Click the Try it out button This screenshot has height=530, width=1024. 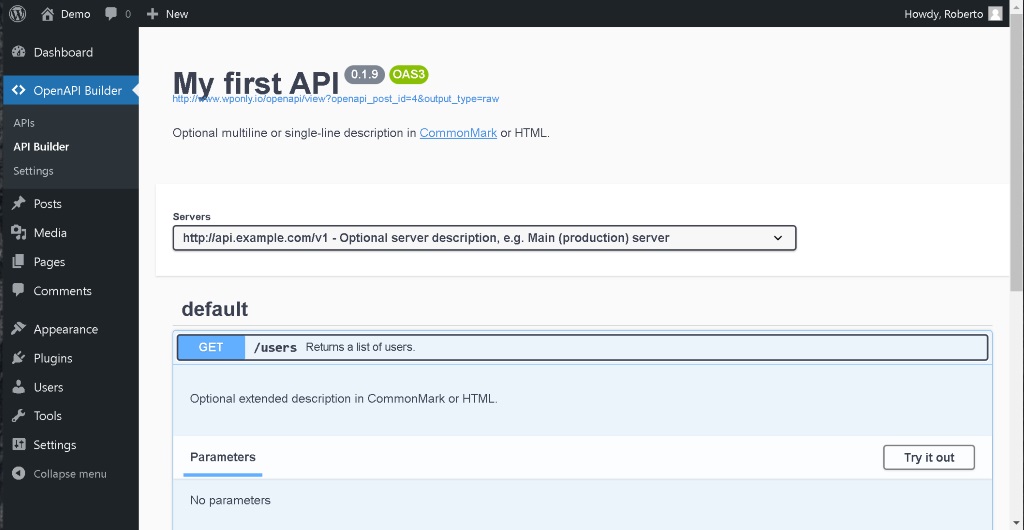point(929,458)
